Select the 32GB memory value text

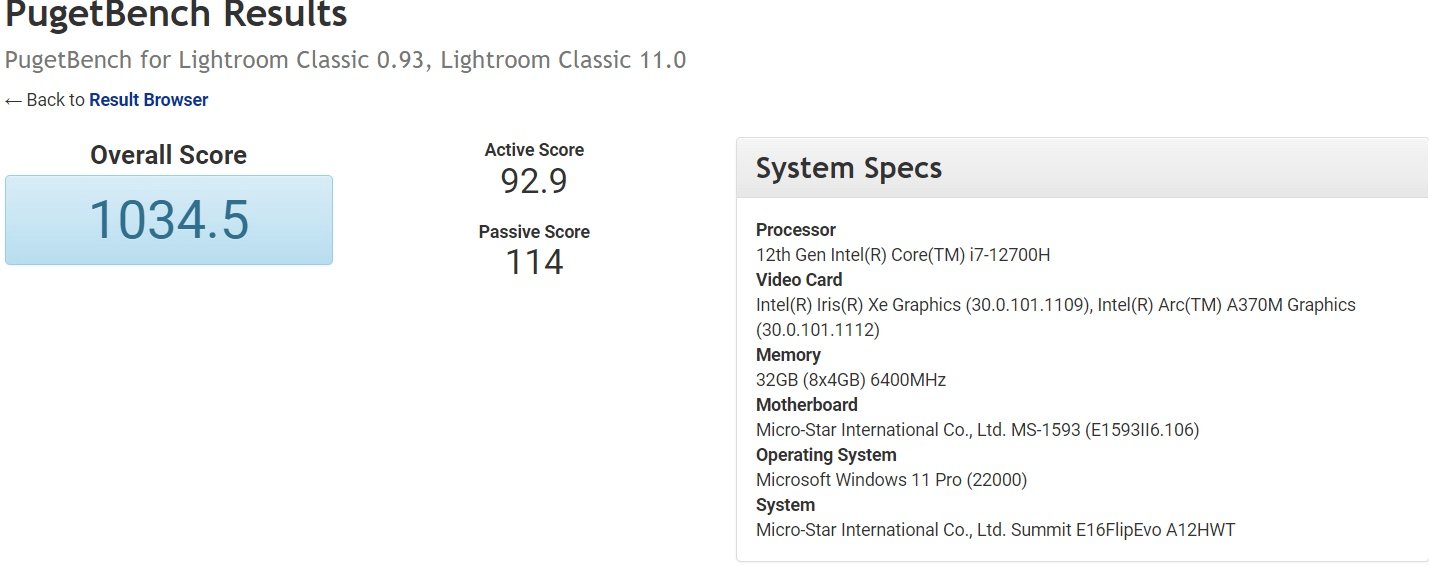coord(850,380)
